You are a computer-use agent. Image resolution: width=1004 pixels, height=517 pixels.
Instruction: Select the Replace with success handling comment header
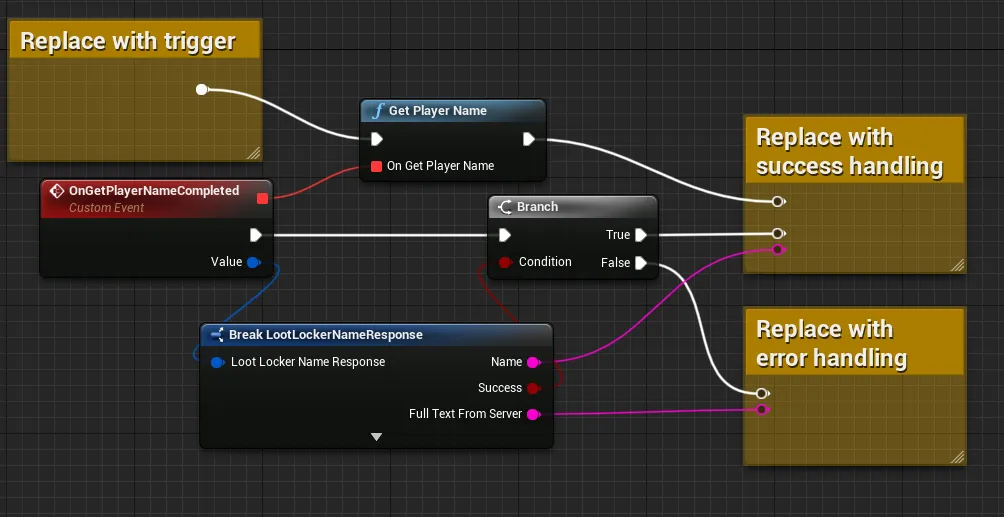(x=854, y=149)
